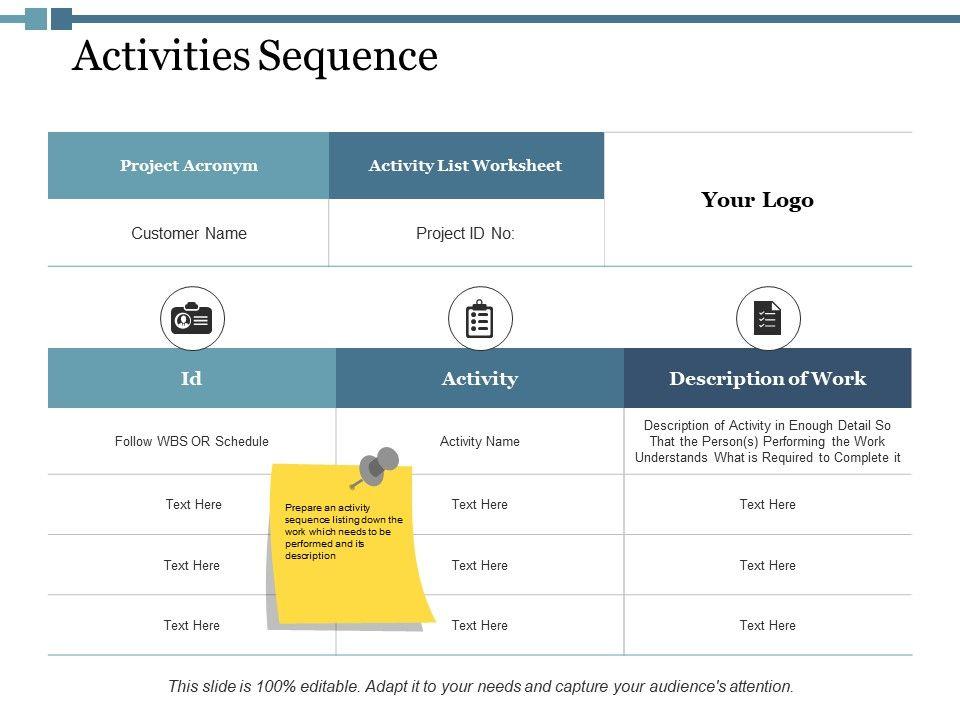
Task: Select the "Customer Name" cell
Action: click(189, 234)
